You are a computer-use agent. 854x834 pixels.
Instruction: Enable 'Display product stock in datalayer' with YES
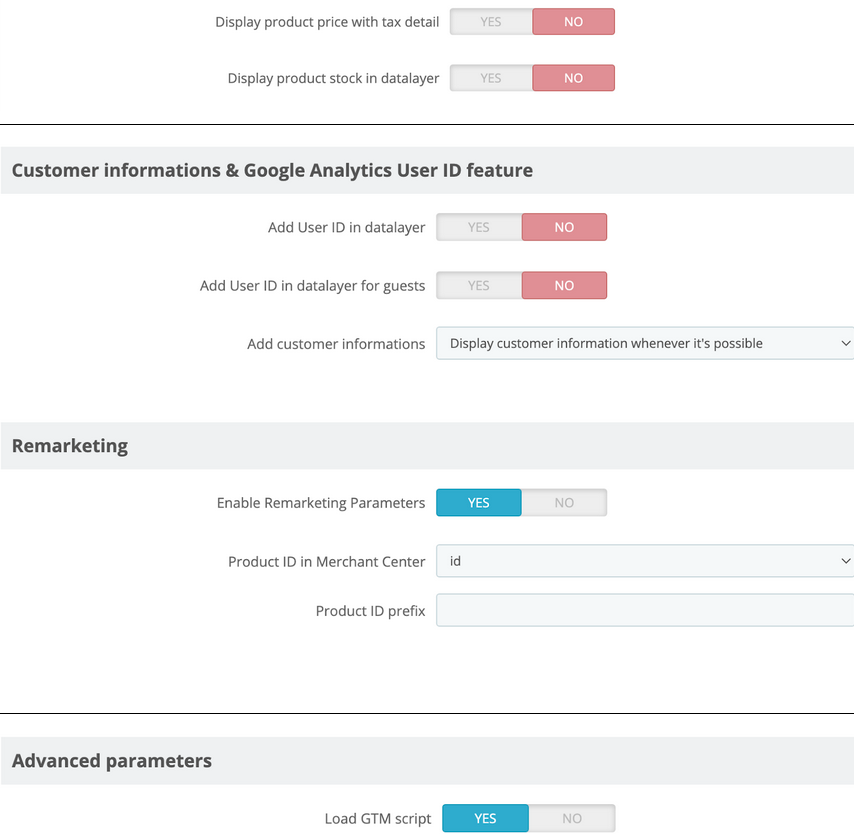(490, 78)
